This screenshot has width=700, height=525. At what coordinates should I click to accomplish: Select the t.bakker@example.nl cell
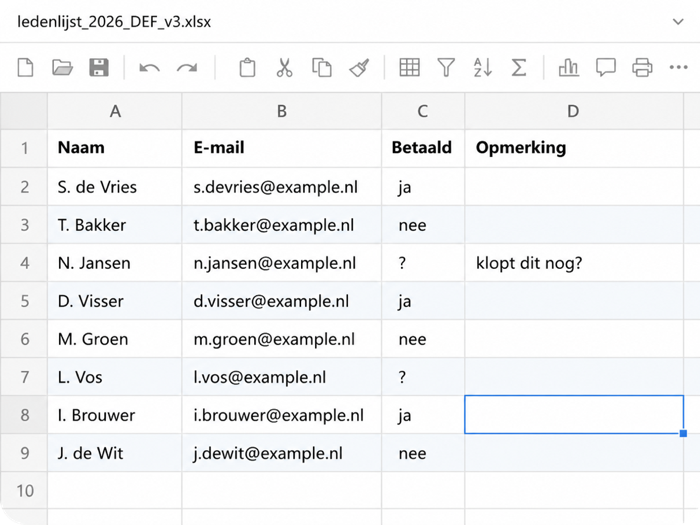click(282, 225)
